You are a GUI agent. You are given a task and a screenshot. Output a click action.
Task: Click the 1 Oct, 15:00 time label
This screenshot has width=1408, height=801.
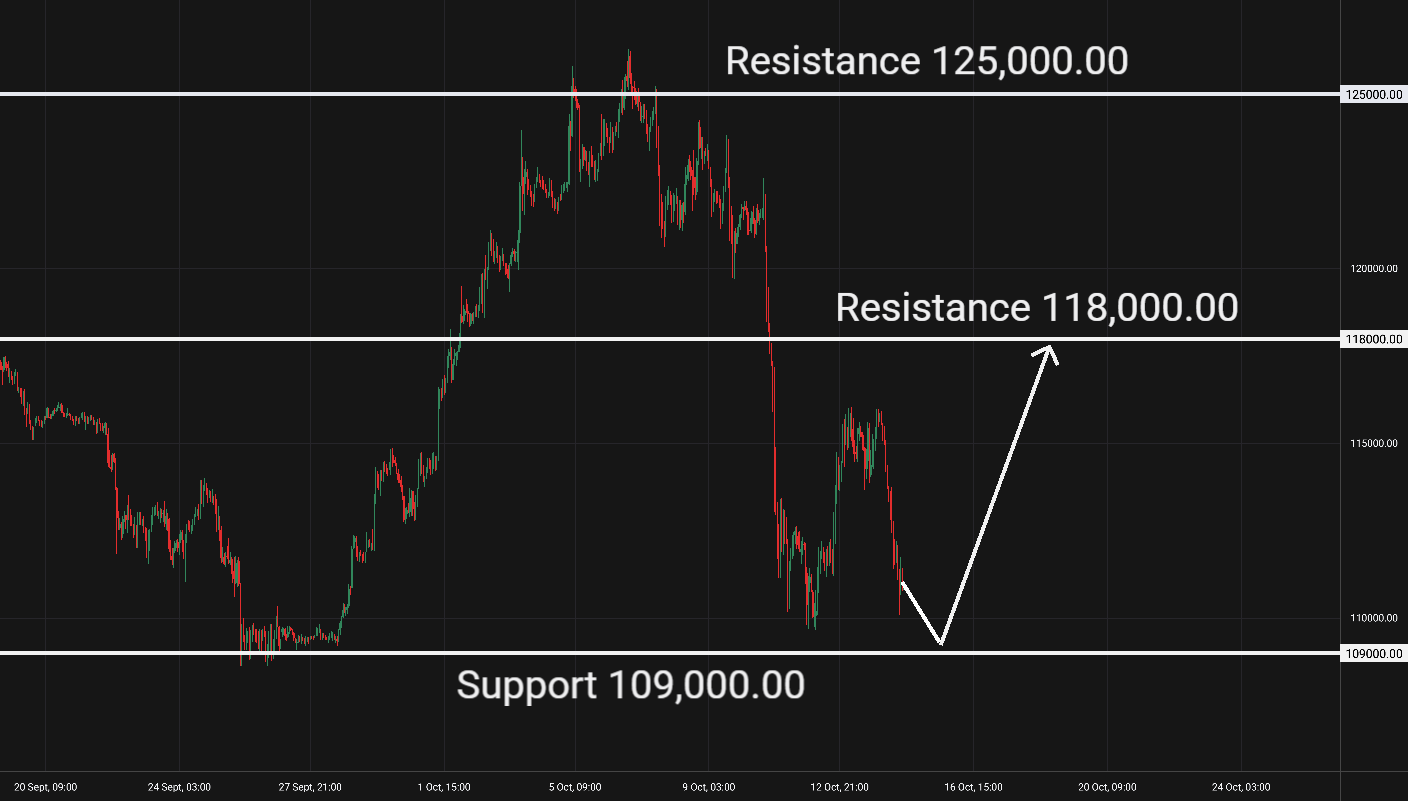[x=443, y=787]
